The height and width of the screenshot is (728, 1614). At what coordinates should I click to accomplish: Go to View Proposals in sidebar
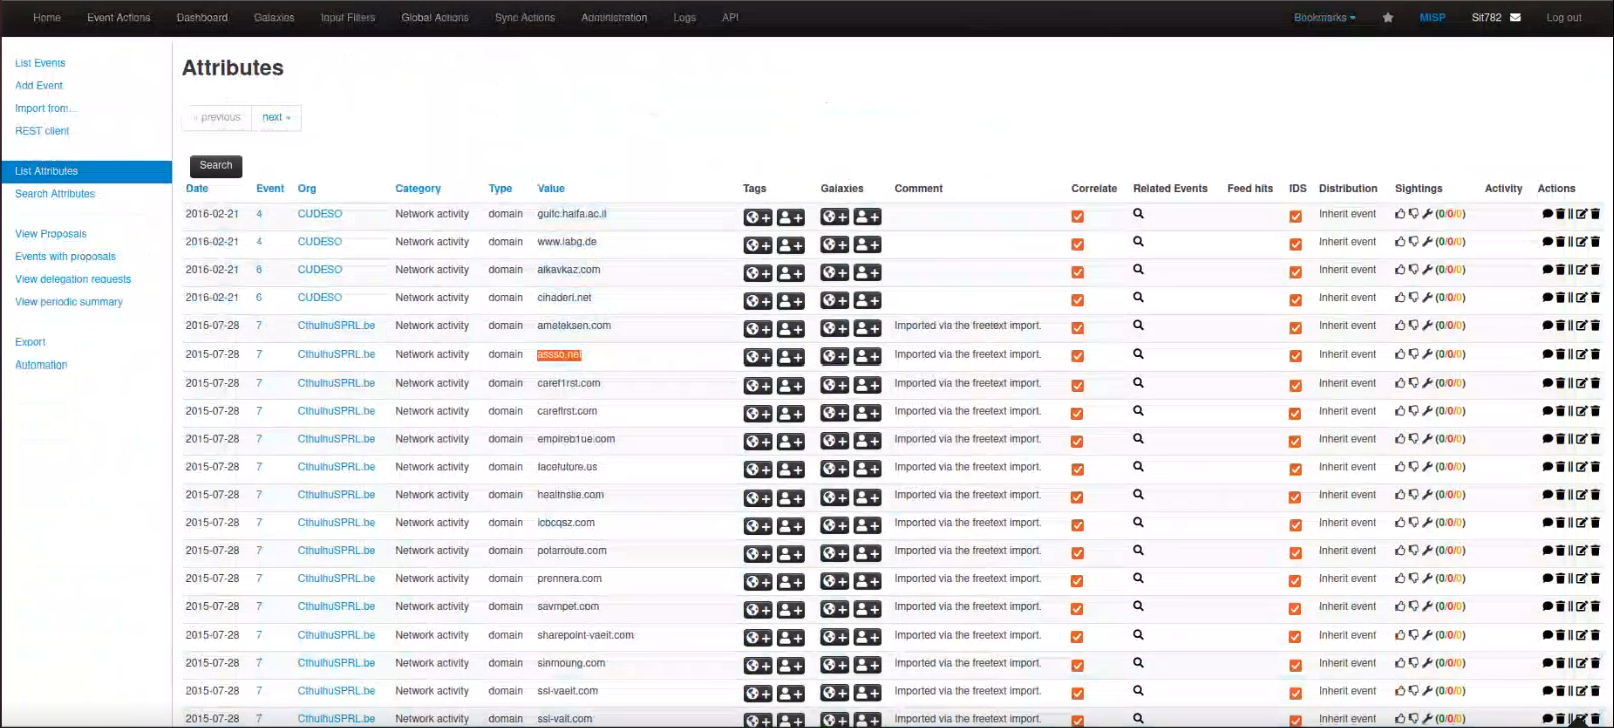51,234
